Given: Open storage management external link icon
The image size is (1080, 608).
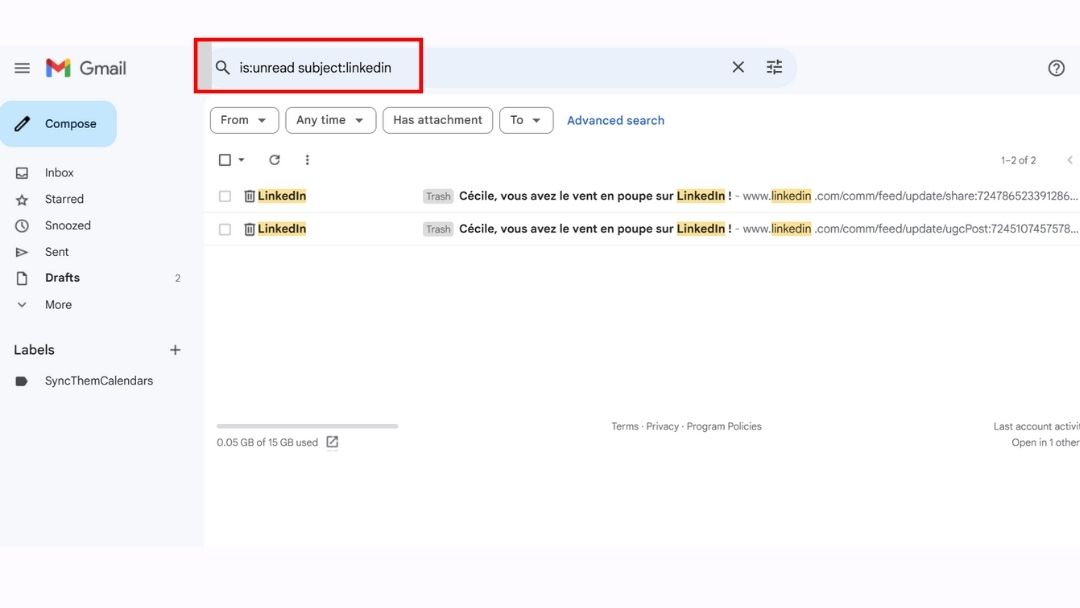Looking at the screenshot, I should point(332,442).
